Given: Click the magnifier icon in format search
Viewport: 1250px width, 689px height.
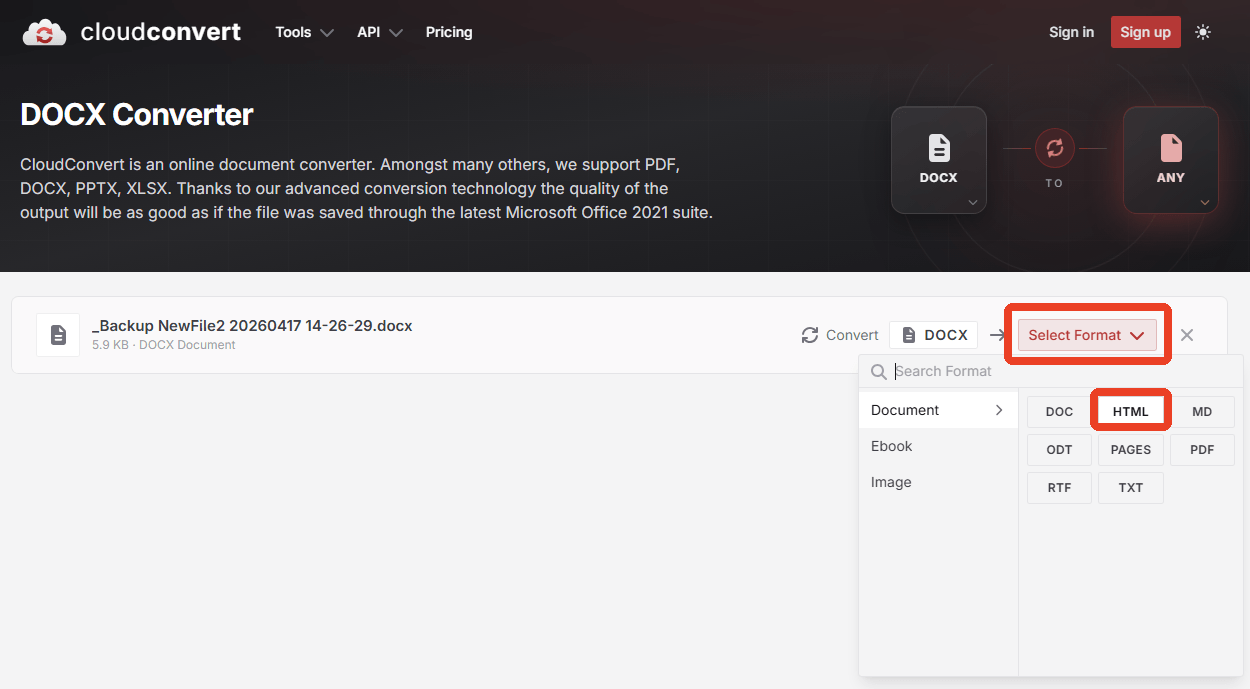Looking at the screenshot, I should point(879,372).
